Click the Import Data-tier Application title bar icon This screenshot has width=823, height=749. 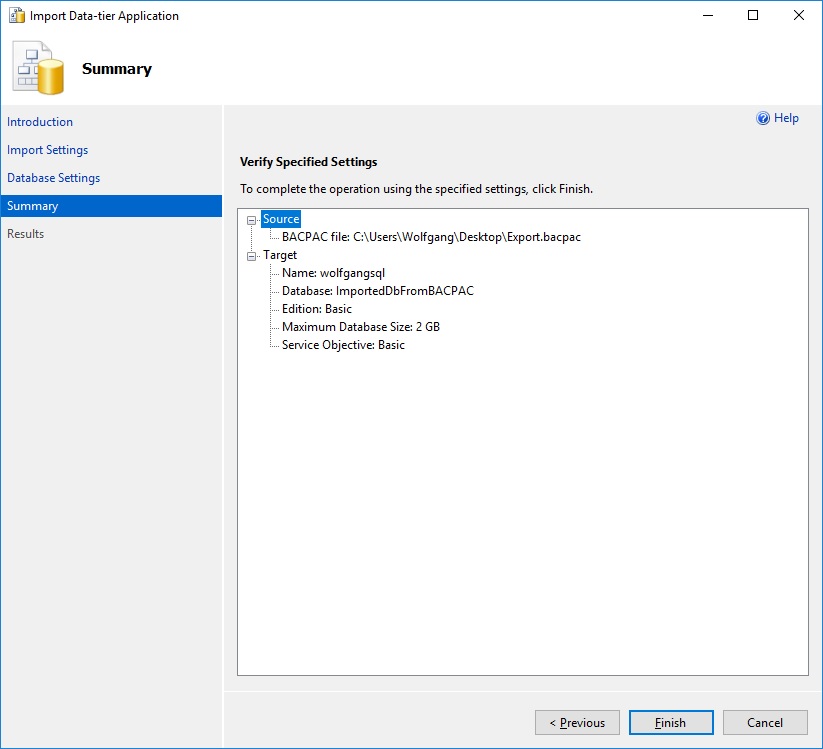16,16
